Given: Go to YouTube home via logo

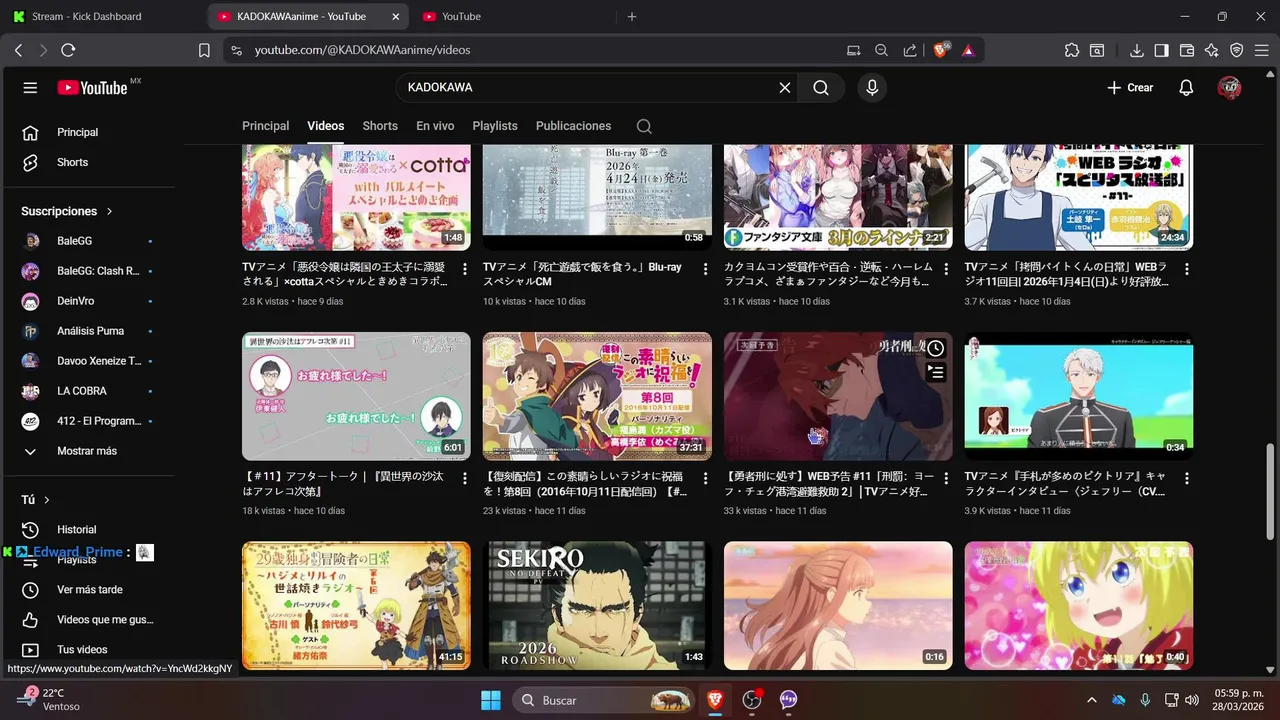Looking at the screenshot, I should (92, 88).
